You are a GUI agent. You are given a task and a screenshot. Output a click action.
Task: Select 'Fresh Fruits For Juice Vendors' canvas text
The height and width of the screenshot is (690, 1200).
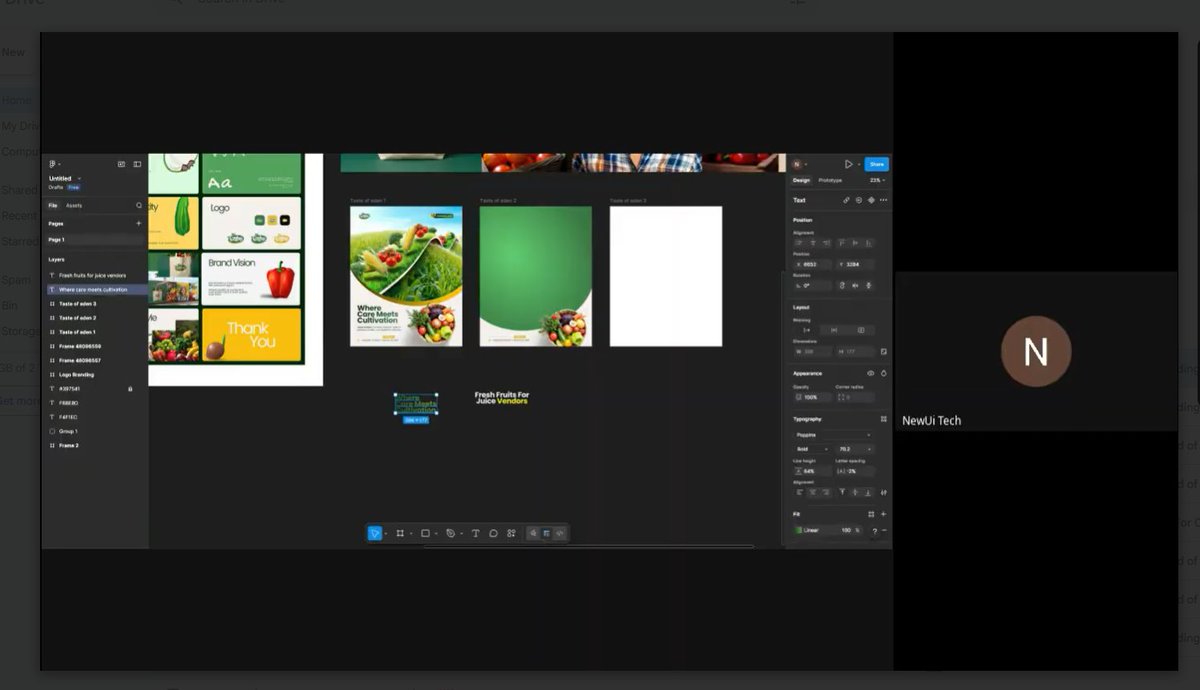(502, 398)
